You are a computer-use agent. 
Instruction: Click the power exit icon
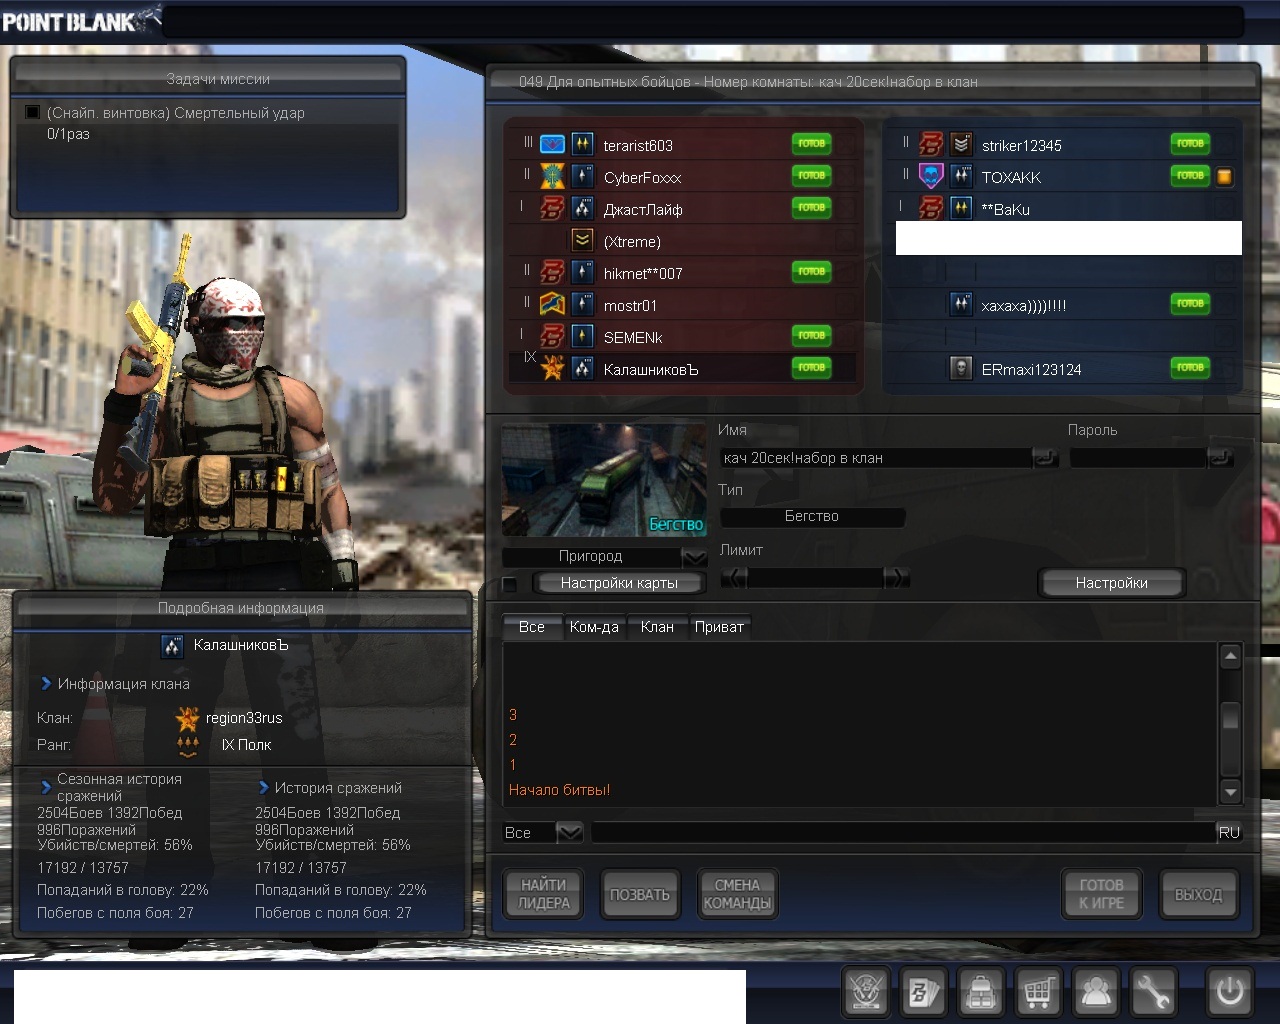click(1229, 992)
